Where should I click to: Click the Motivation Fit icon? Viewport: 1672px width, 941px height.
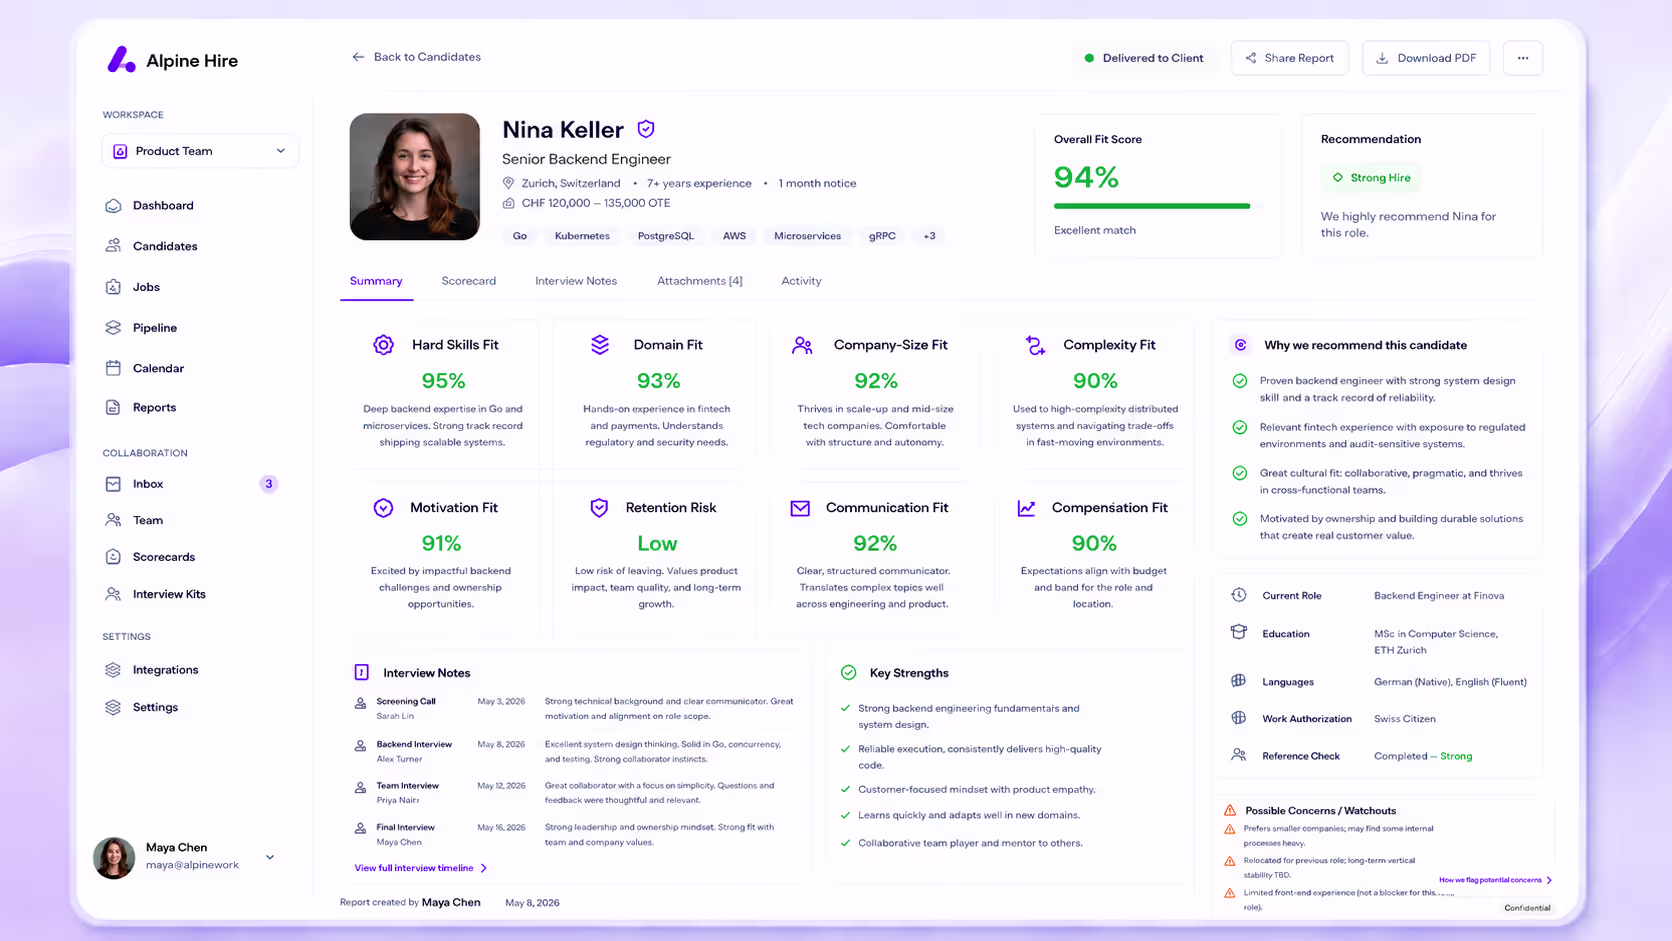click(383, 508)
